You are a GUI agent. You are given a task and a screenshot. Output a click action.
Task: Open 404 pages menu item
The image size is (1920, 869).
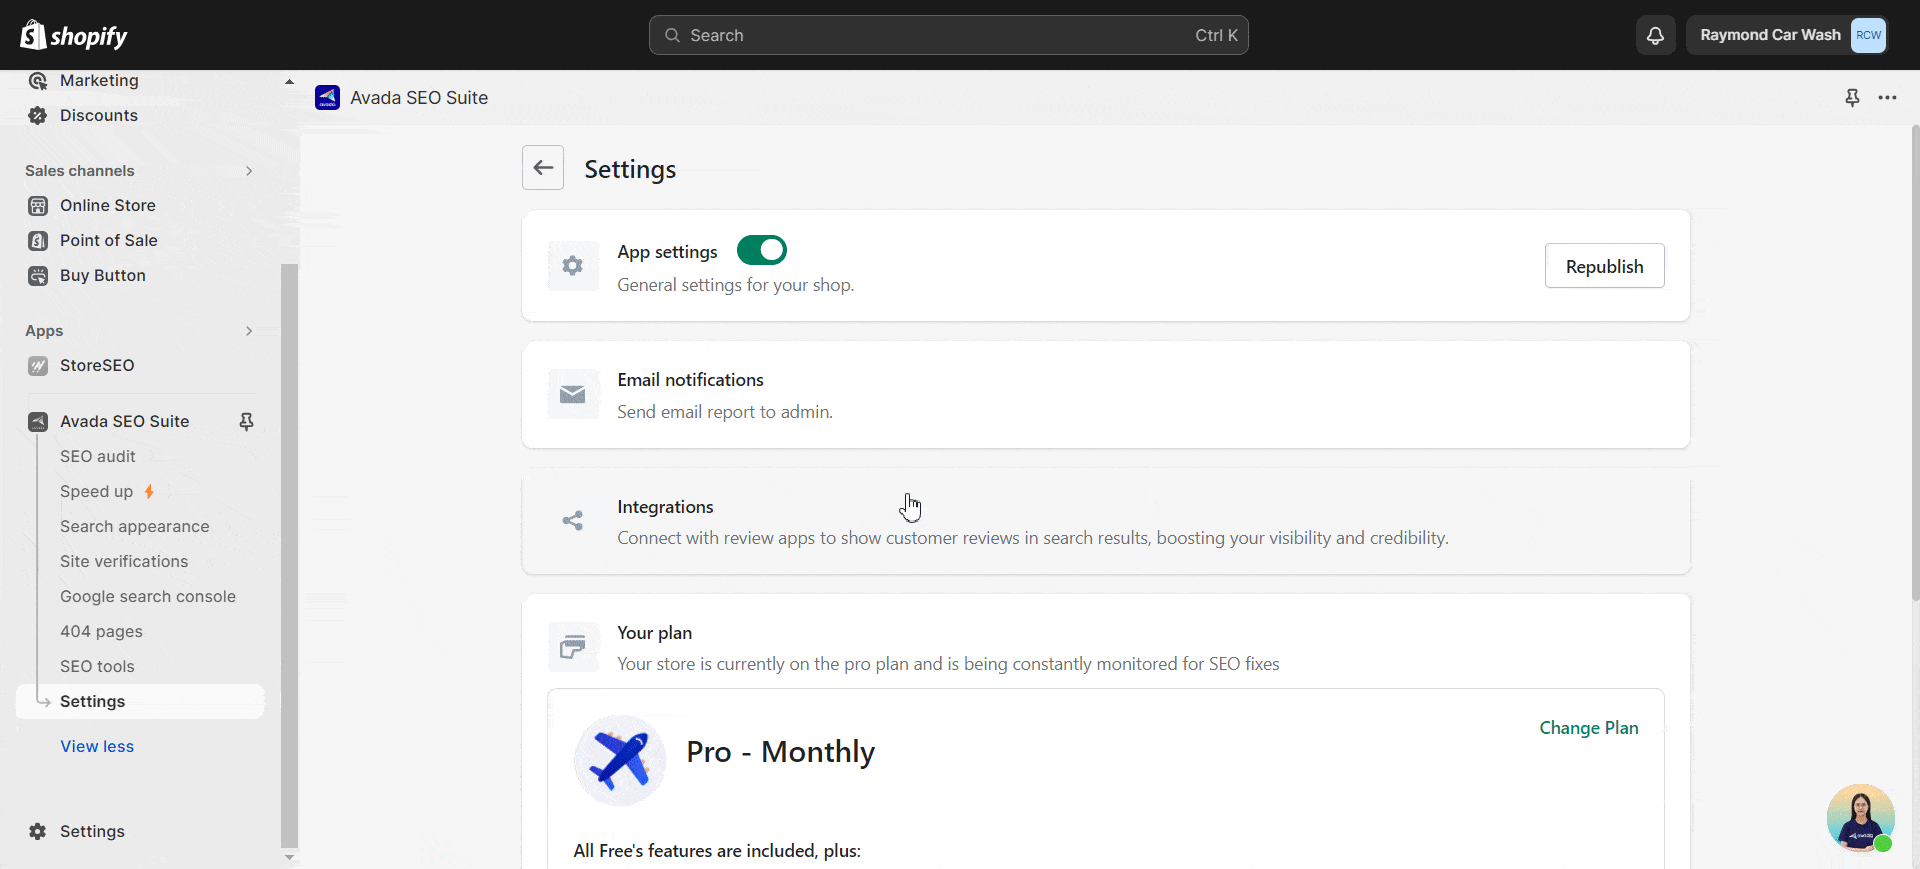tap(101, 632)
